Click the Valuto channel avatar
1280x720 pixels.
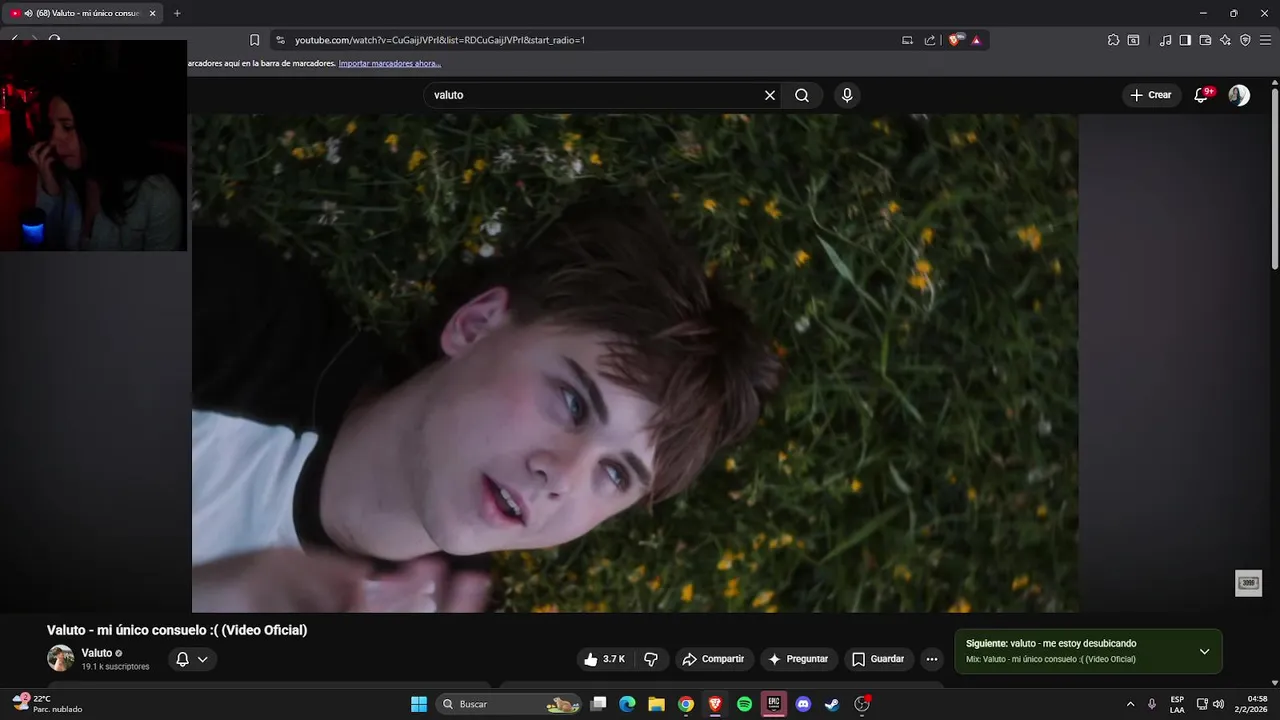pyautogui.click(x=60, y=658)
